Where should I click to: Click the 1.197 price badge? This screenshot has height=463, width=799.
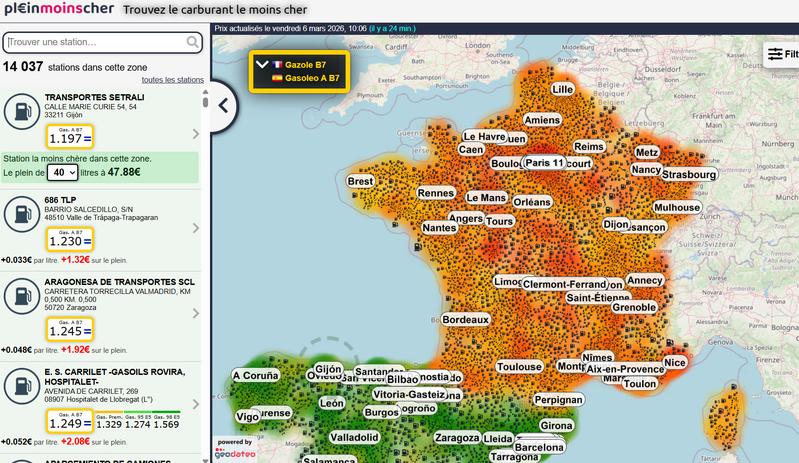click(x=70, y=137)
